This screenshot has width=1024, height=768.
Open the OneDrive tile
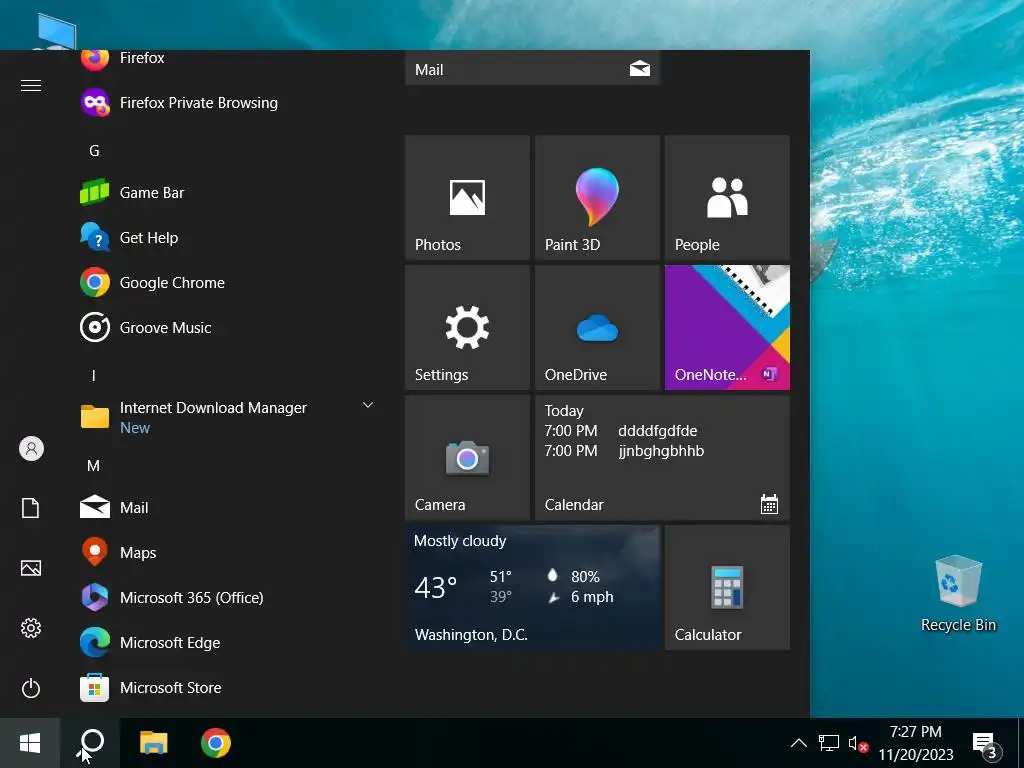[597, 328]
